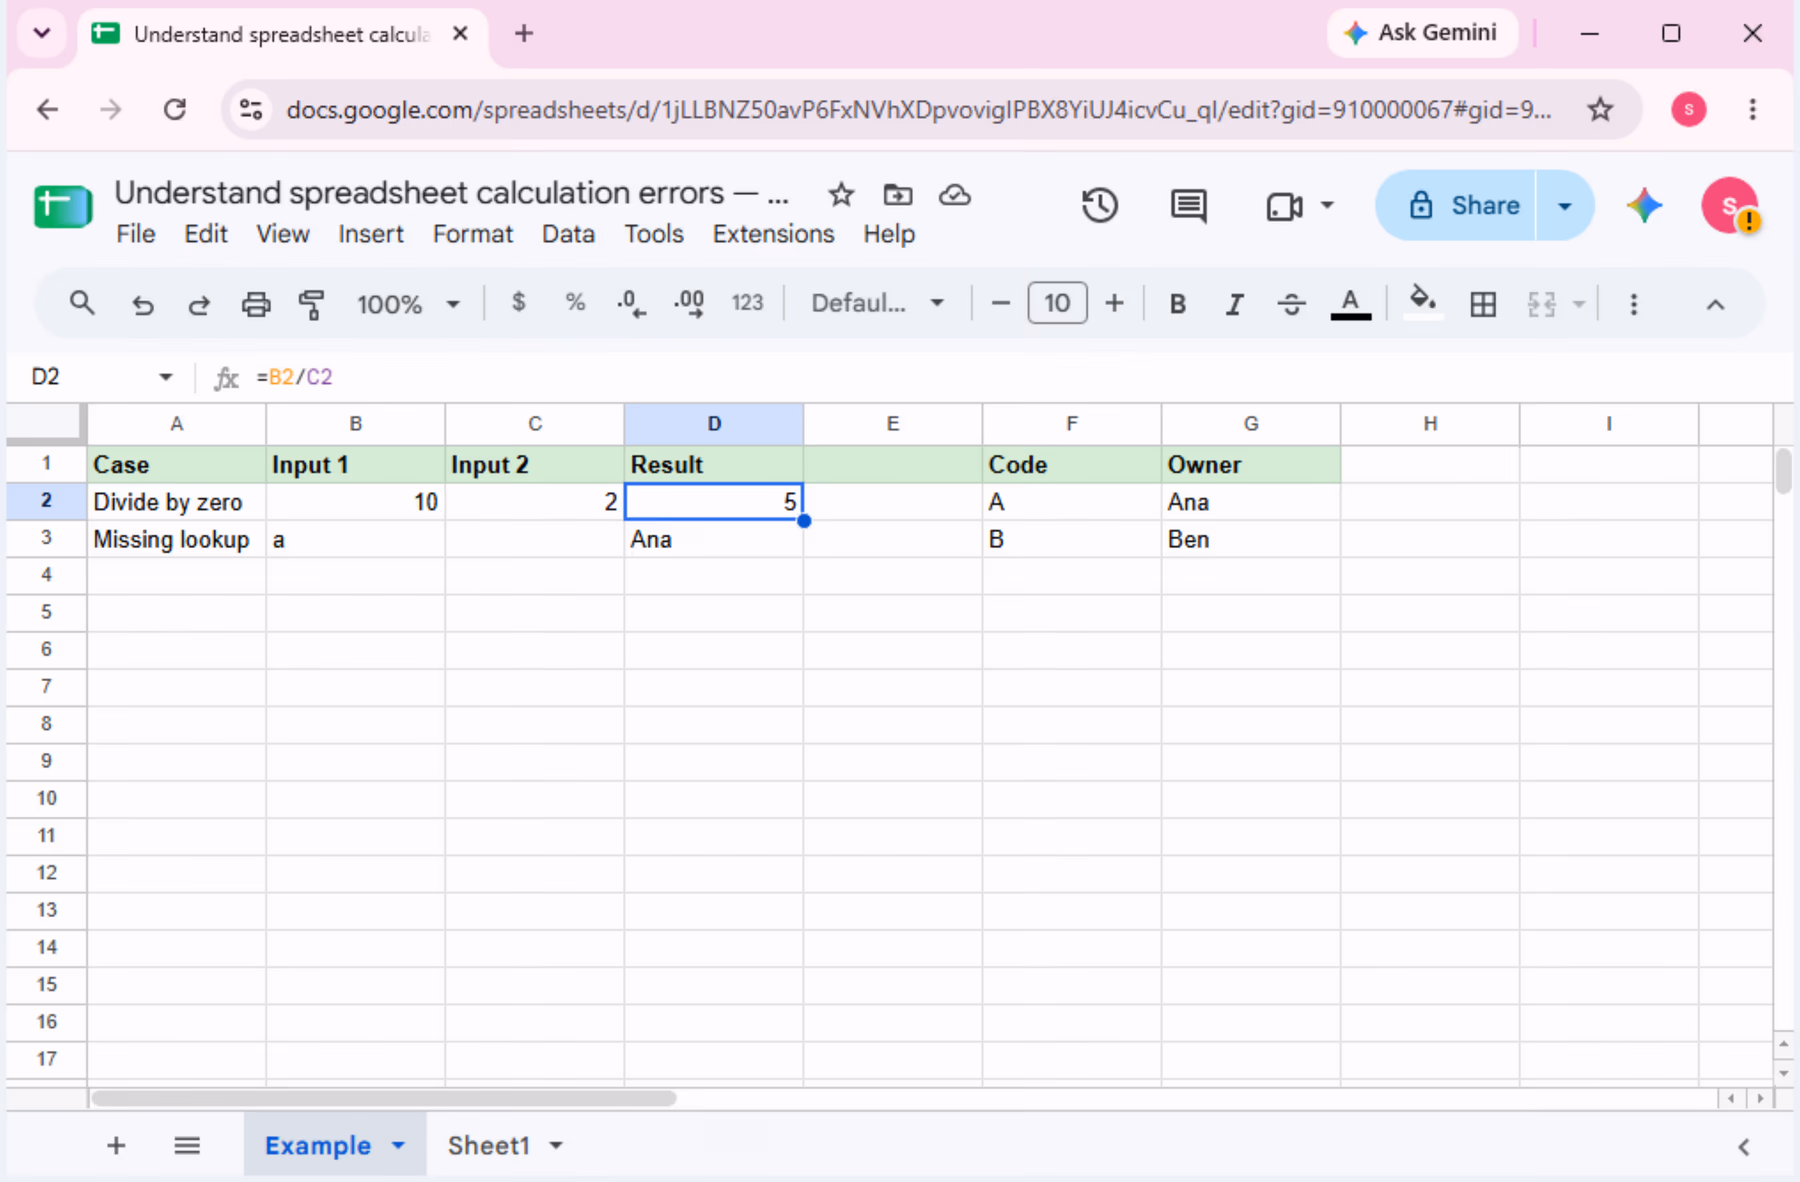Start a Meet call from camera icon

(x=1285, y=207)
